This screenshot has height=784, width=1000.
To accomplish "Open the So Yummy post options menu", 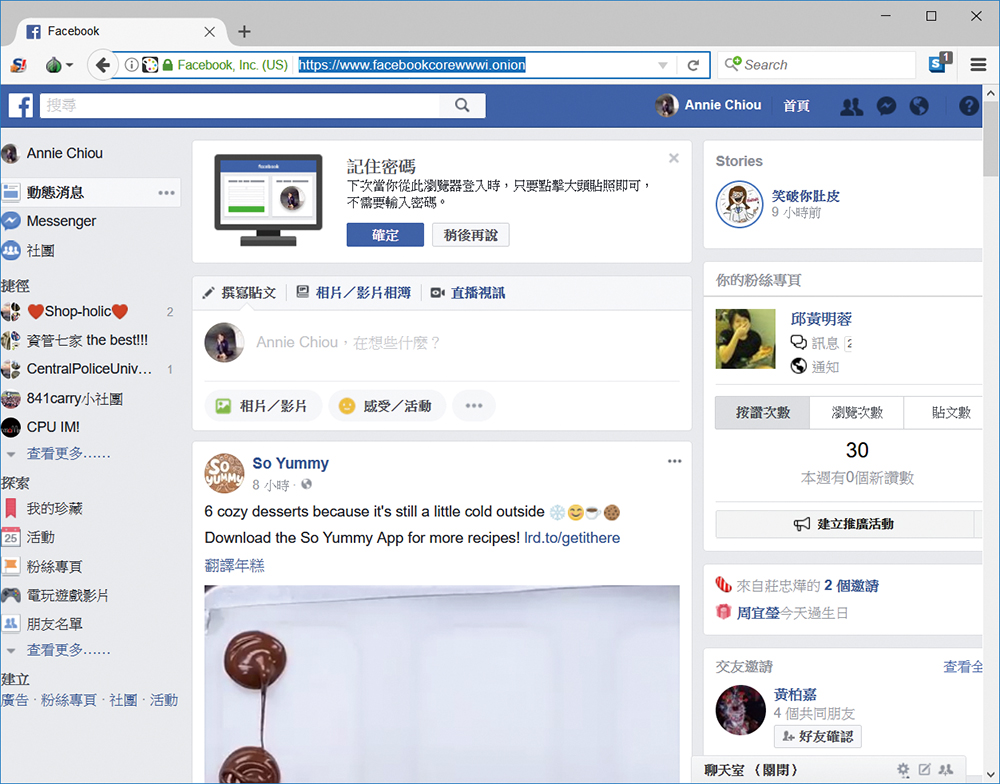I will click(x=675, y=461).
